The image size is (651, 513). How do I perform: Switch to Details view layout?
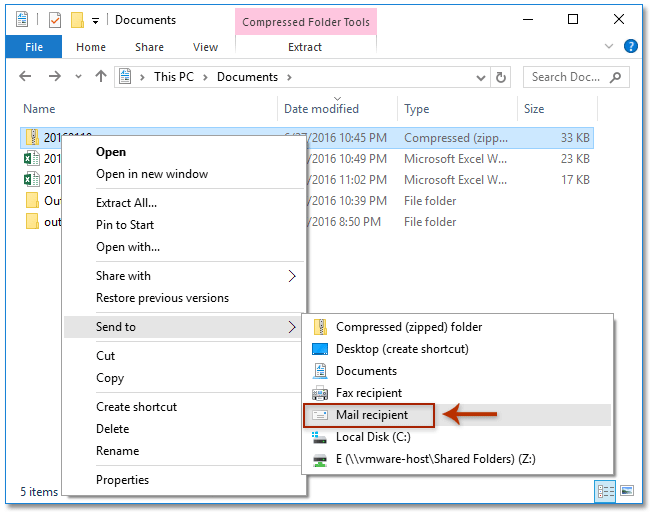[x=605, y=491]
